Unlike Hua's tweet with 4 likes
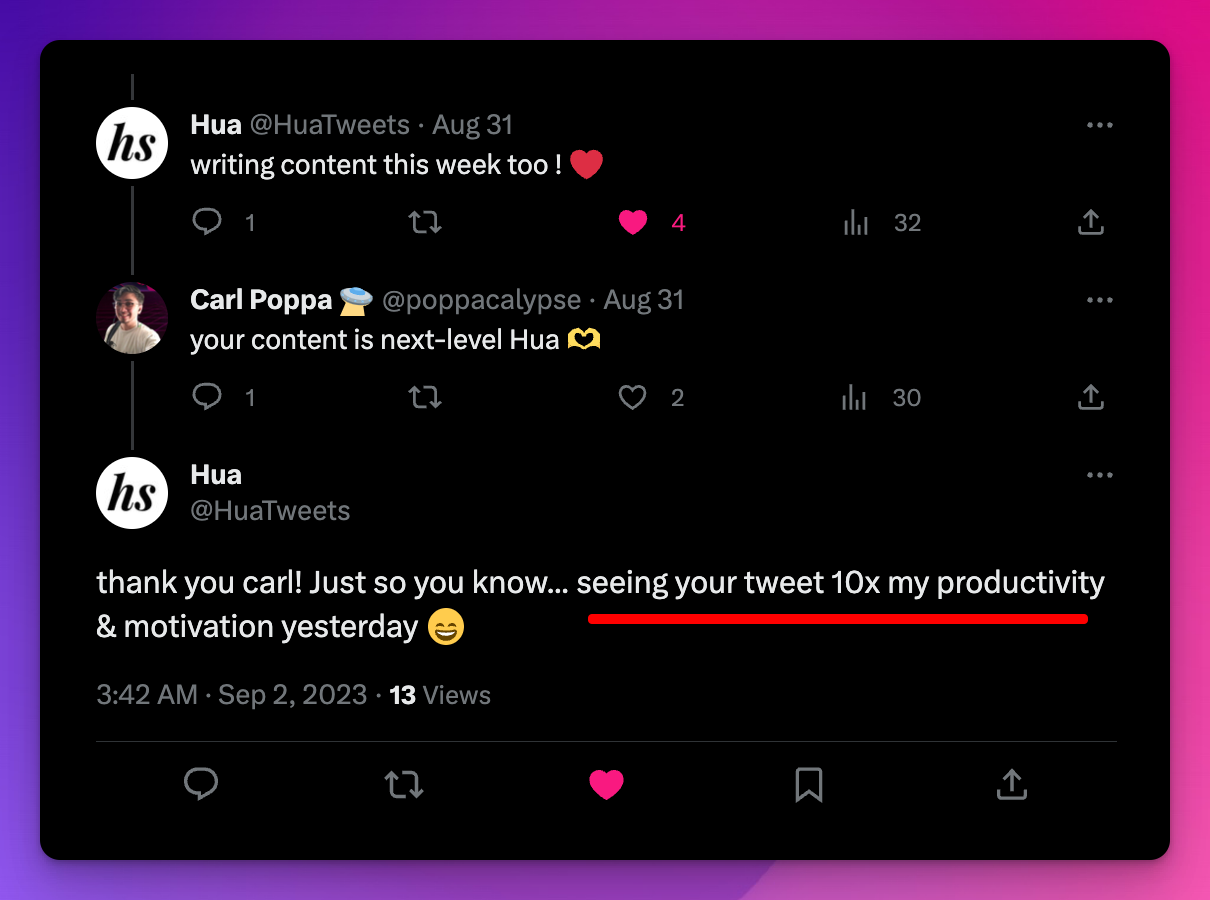 (633, 222)
